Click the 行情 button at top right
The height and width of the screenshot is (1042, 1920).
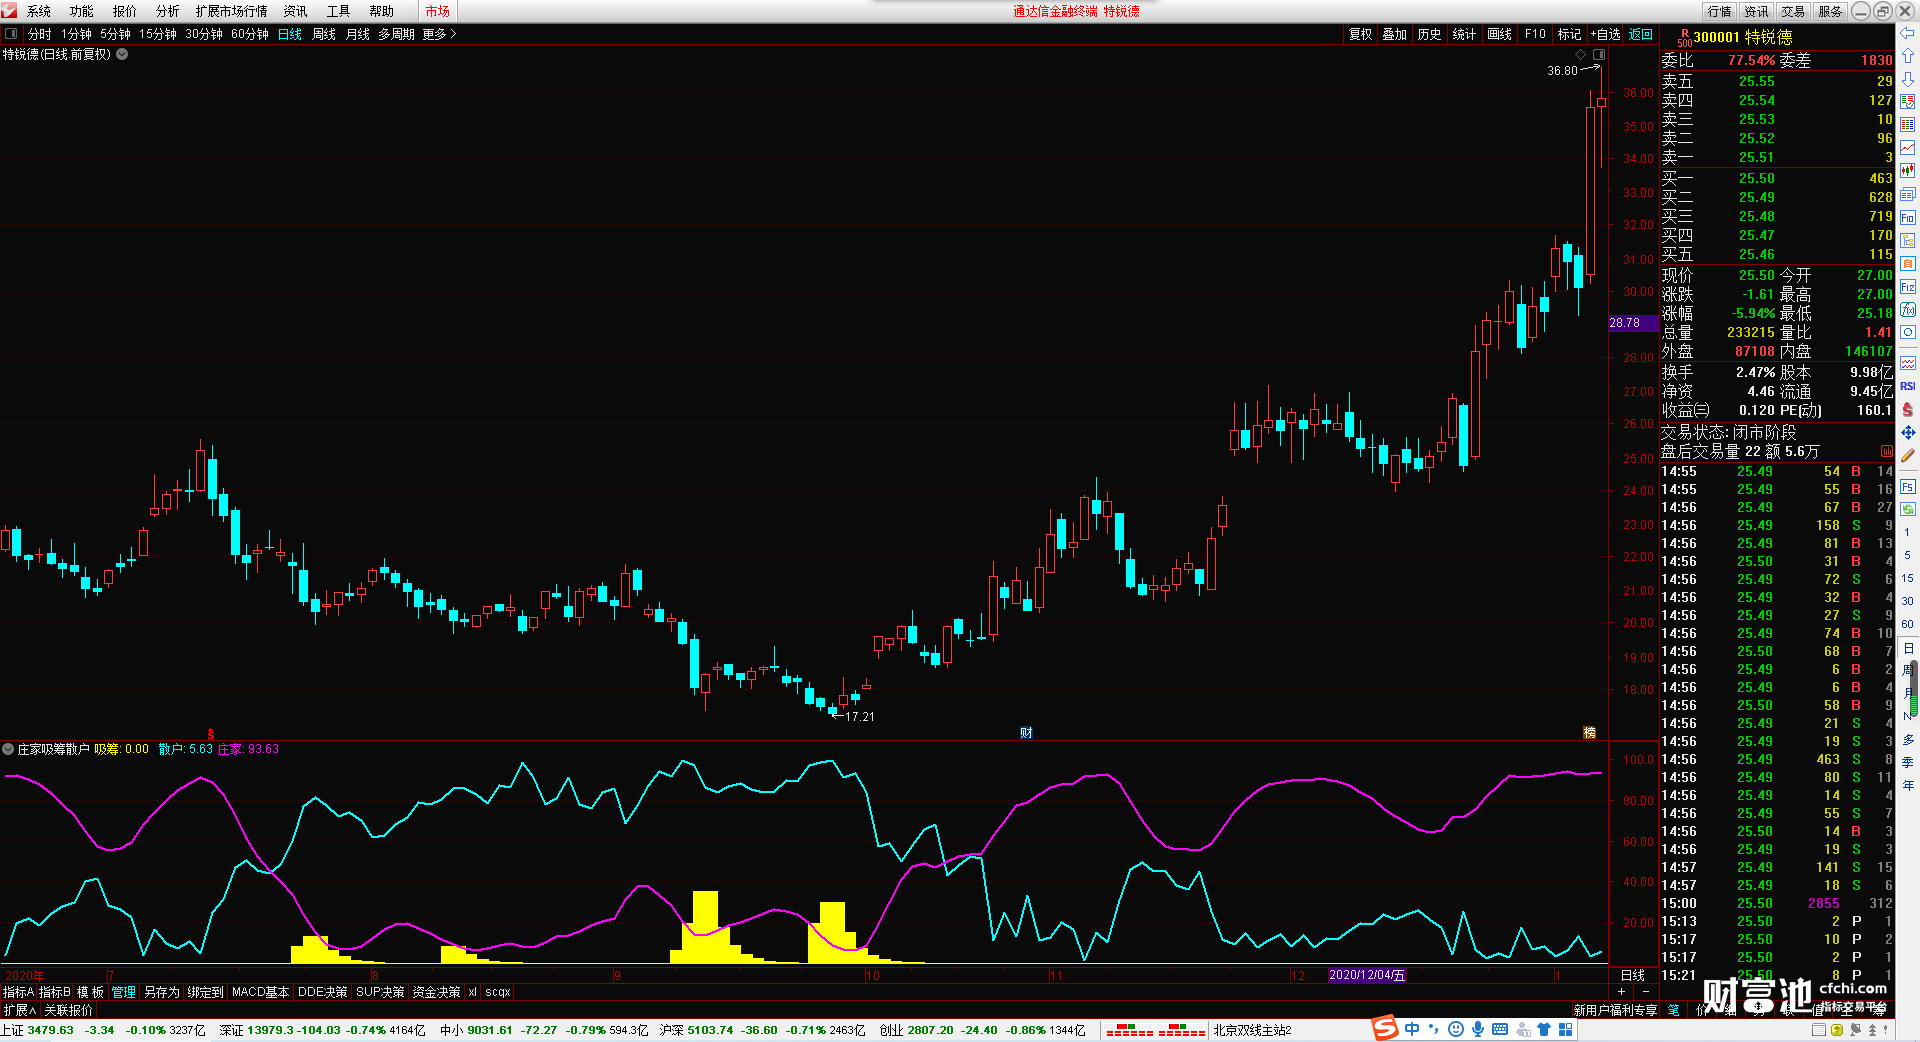1720,11
